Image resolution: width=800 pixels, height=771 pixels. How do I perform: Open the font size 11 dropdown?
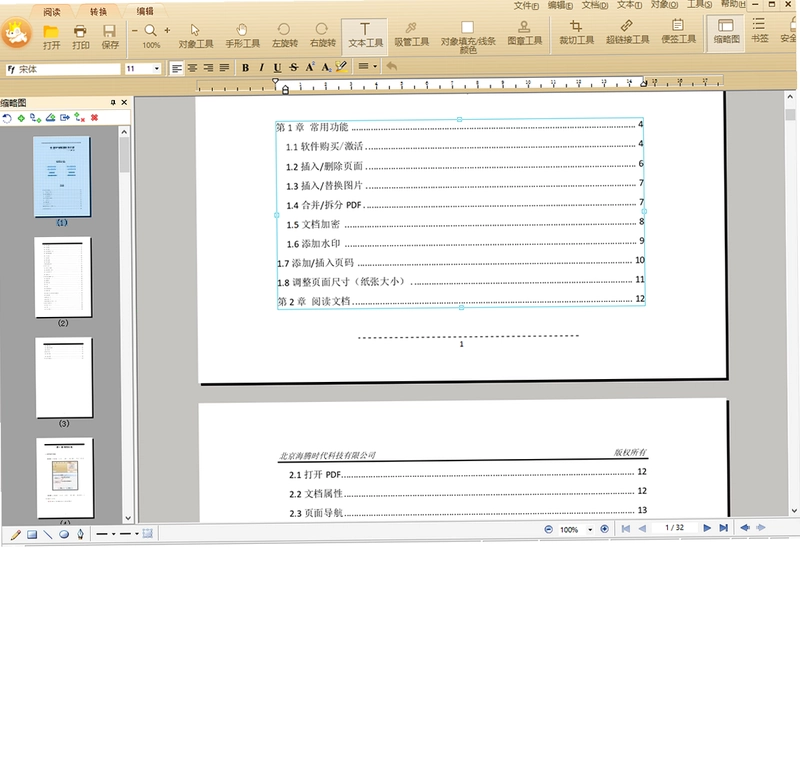tap(157, 68)
